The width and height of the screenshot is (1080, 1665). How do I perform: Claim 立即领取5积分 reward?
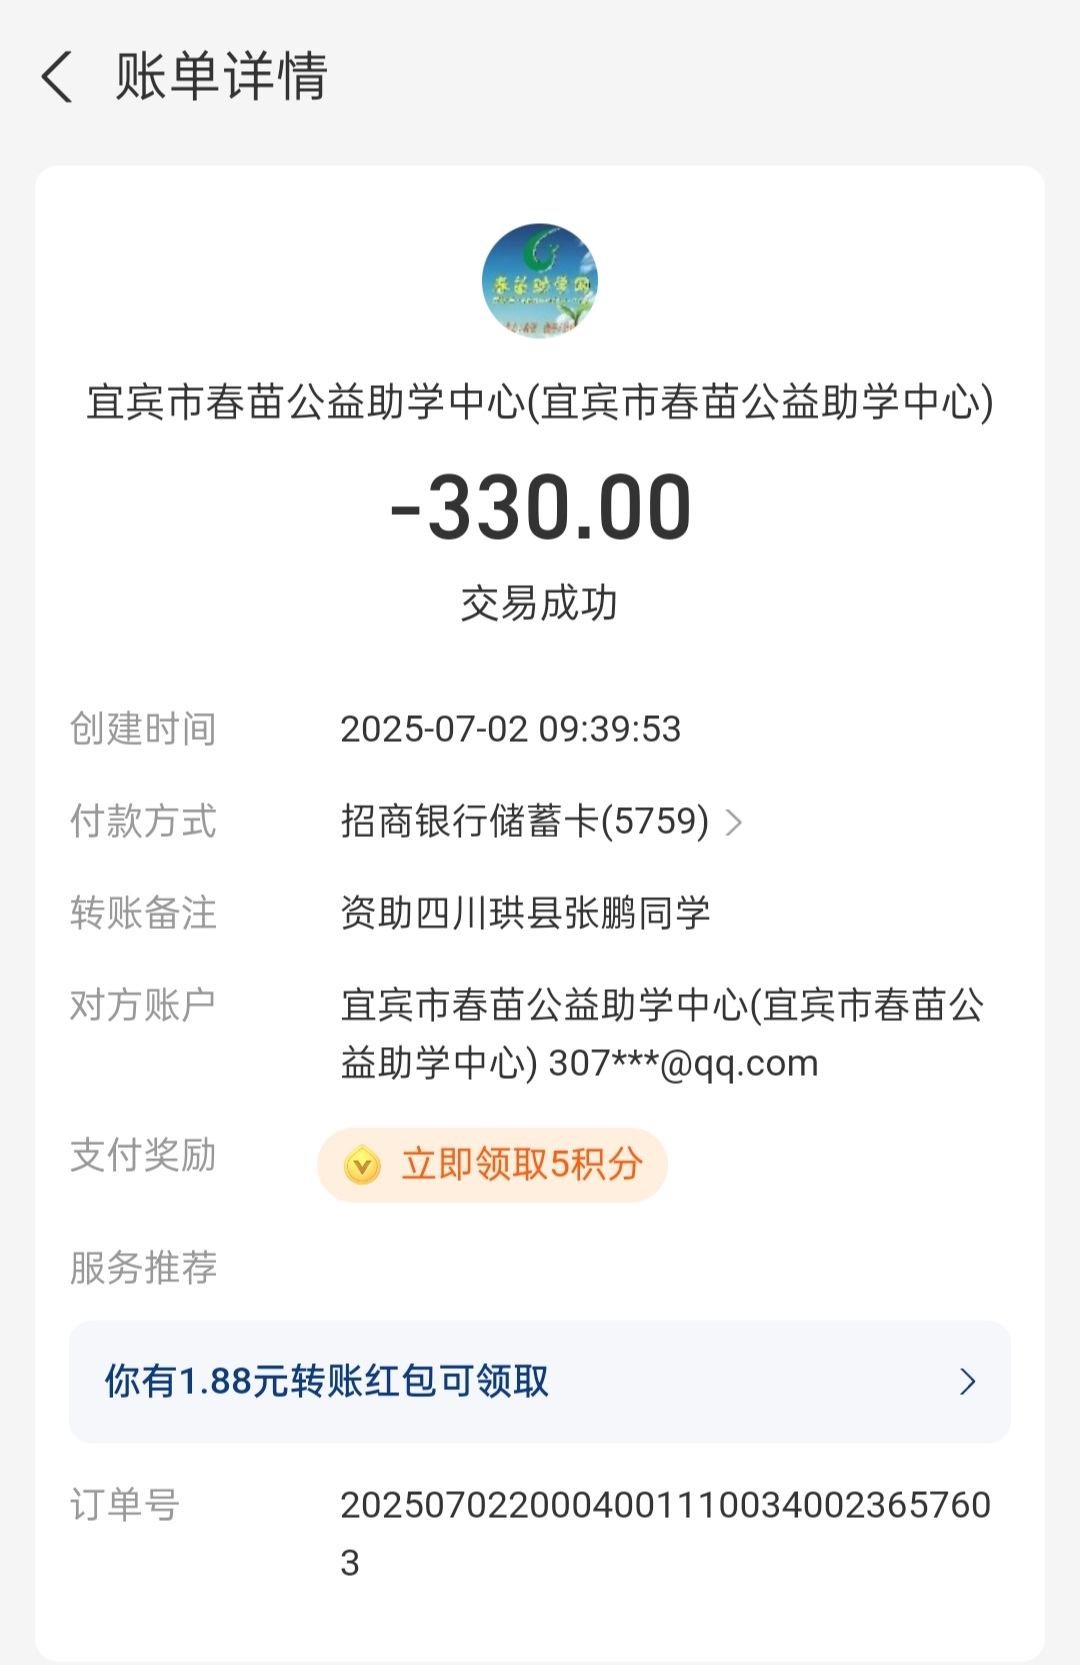click(x=492, y=1165)
